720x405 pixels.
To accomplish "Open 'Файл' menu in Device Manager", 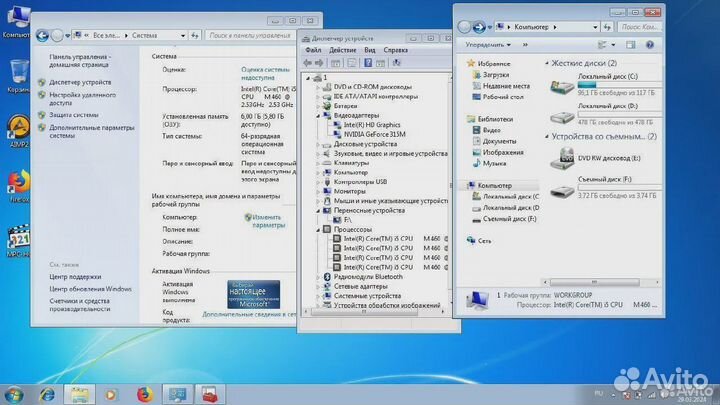I will (x=313, y=50).
